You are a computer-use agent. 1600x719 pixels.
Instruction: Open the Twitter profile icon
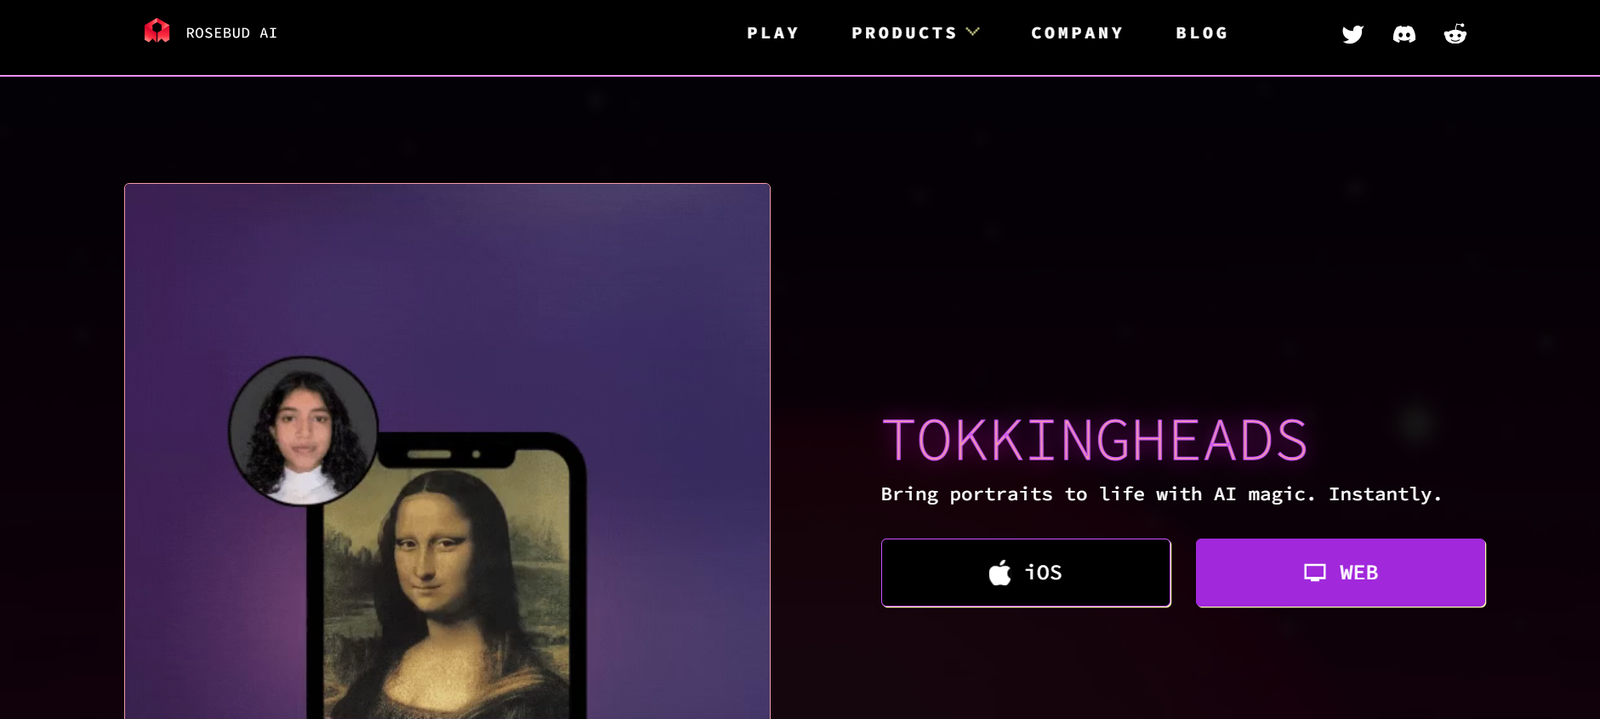1352,34
